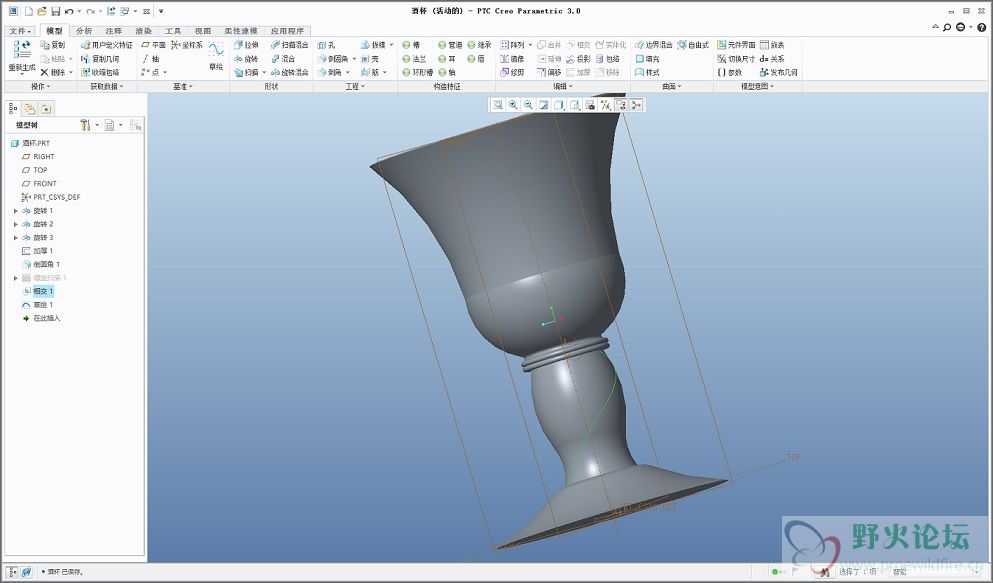
Task: Click the 轴 (Axis) datum tool
Action: coord(150,59)
